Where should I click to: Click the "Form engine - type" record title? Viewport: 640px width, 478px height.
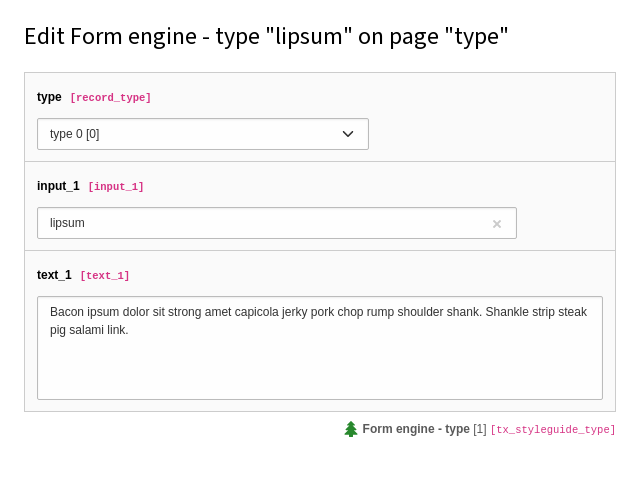tap(416, 429)
